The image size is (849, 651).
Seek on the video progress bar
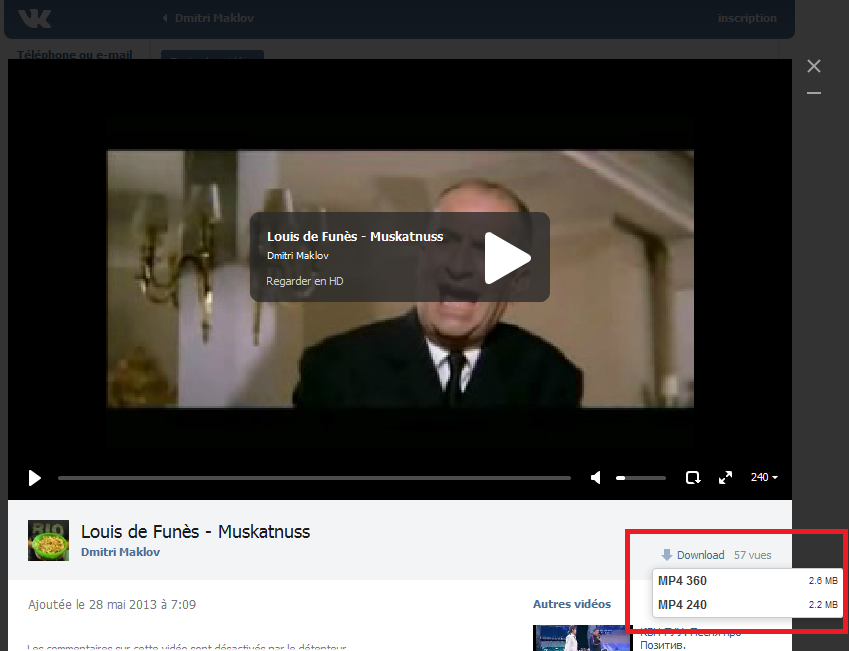[x=314, y=478]
